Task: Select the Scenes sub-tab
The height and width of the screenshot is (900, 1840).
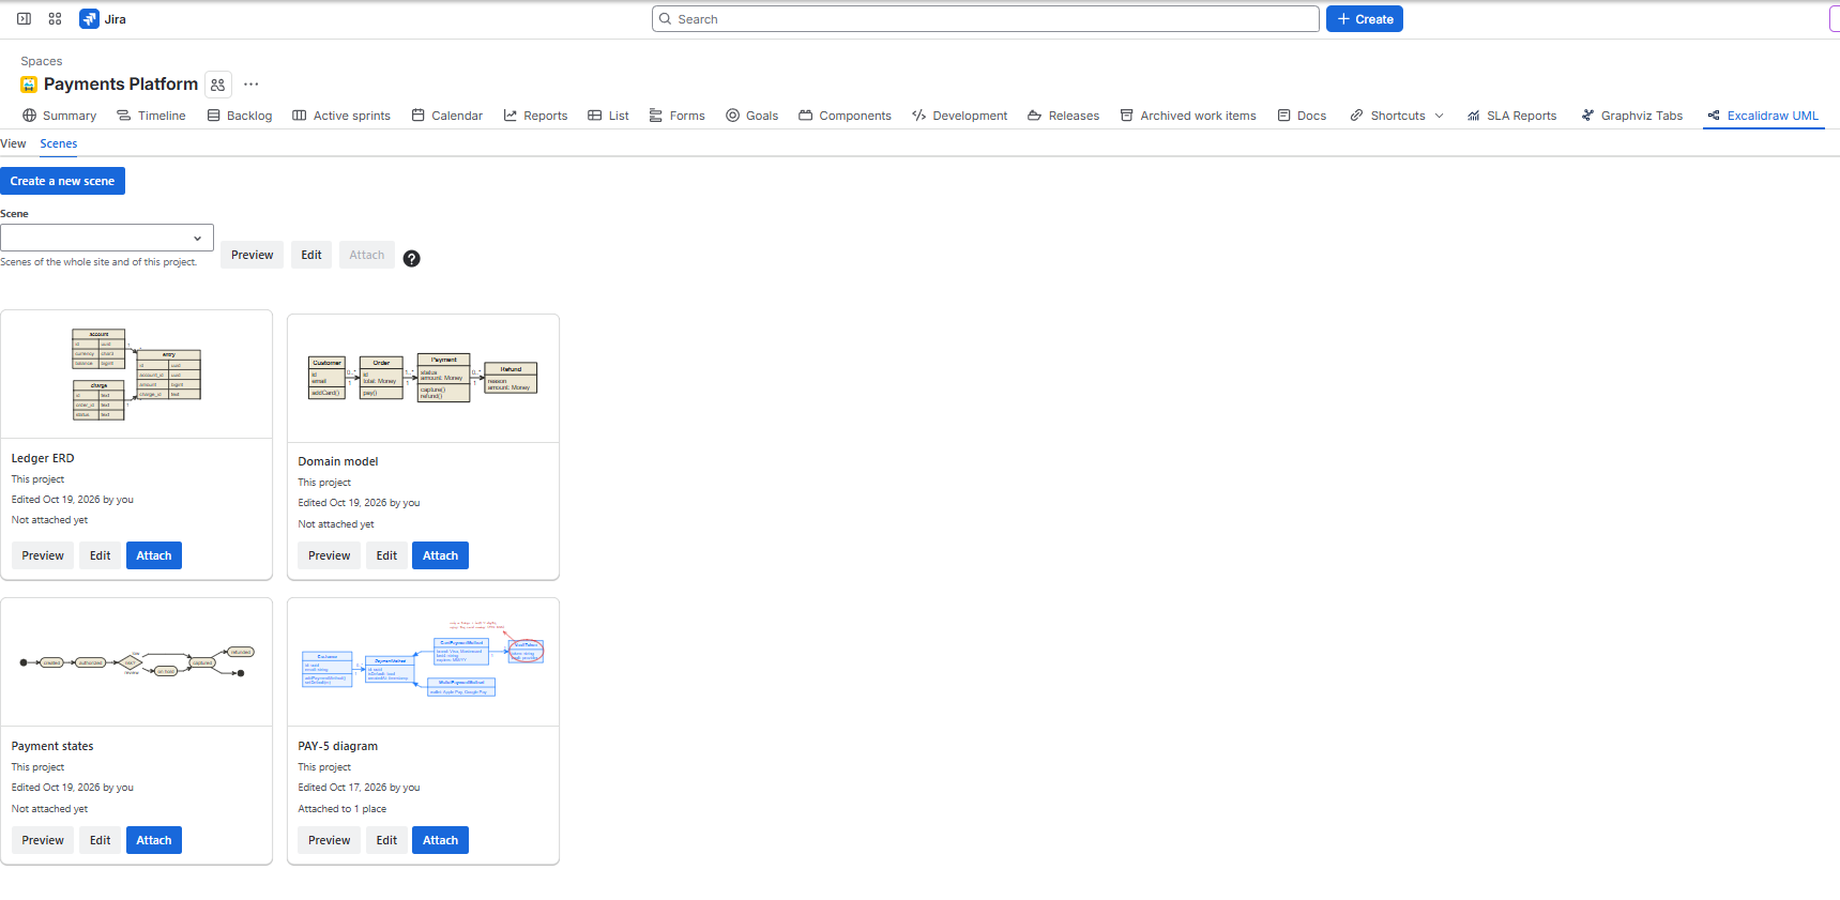Action: (58, 144)
